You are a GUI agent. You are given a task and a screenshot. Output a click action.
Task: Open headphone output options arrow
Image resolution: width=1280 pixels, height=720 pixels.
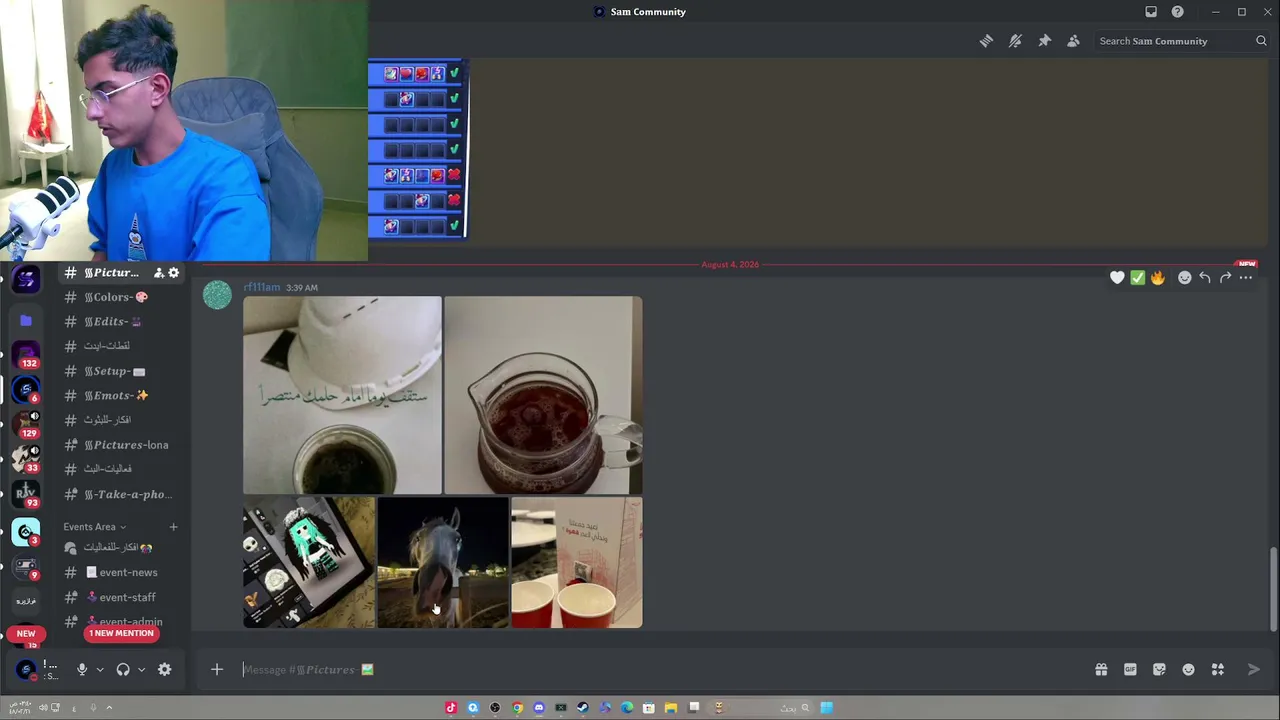coord(141,670)
